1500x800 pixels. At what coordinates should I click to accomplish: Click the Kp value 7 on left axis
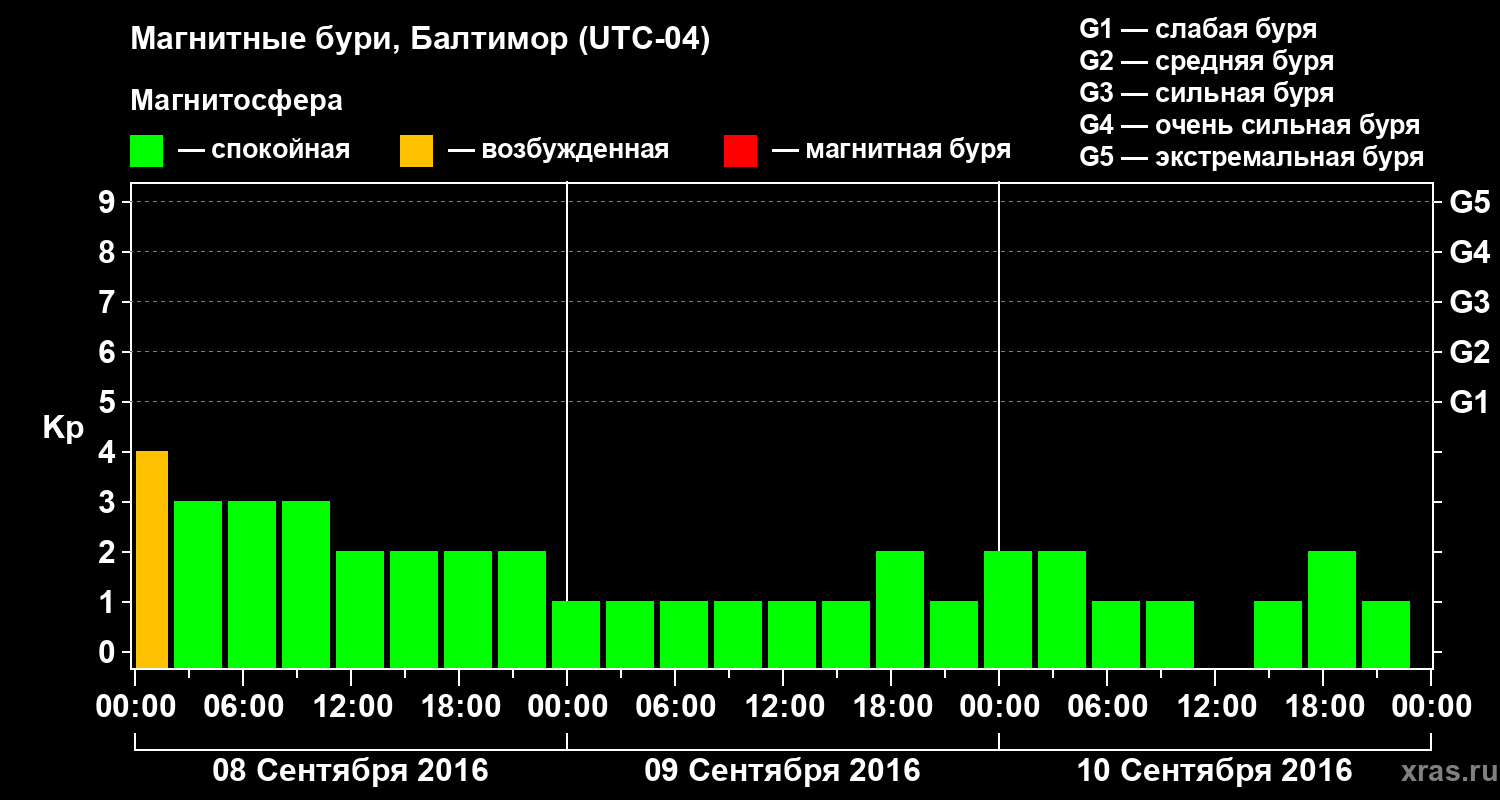pyautogui.click(x=108, y=303)
